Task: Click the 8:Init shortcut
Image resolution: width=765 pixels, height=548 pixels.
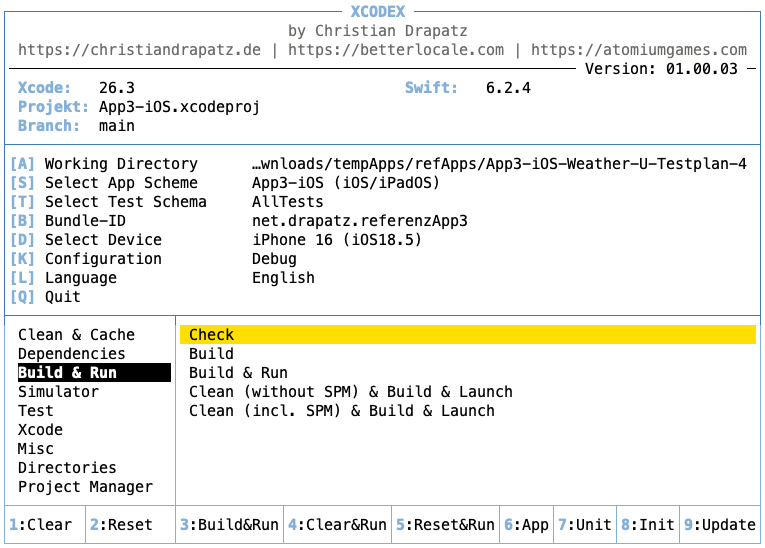Action: 648,525
